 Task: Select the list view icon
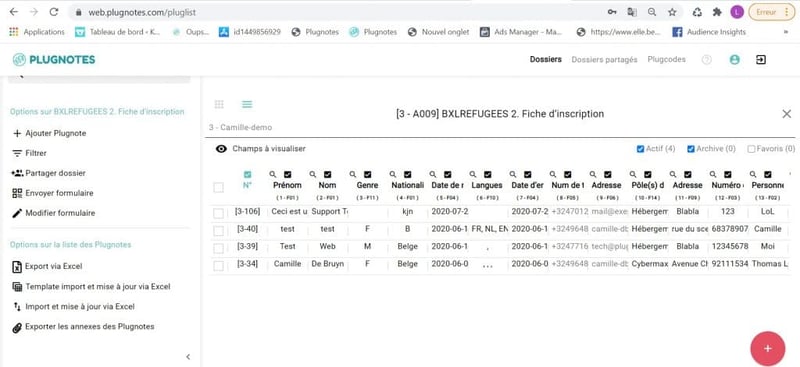[x=247, y=104]
